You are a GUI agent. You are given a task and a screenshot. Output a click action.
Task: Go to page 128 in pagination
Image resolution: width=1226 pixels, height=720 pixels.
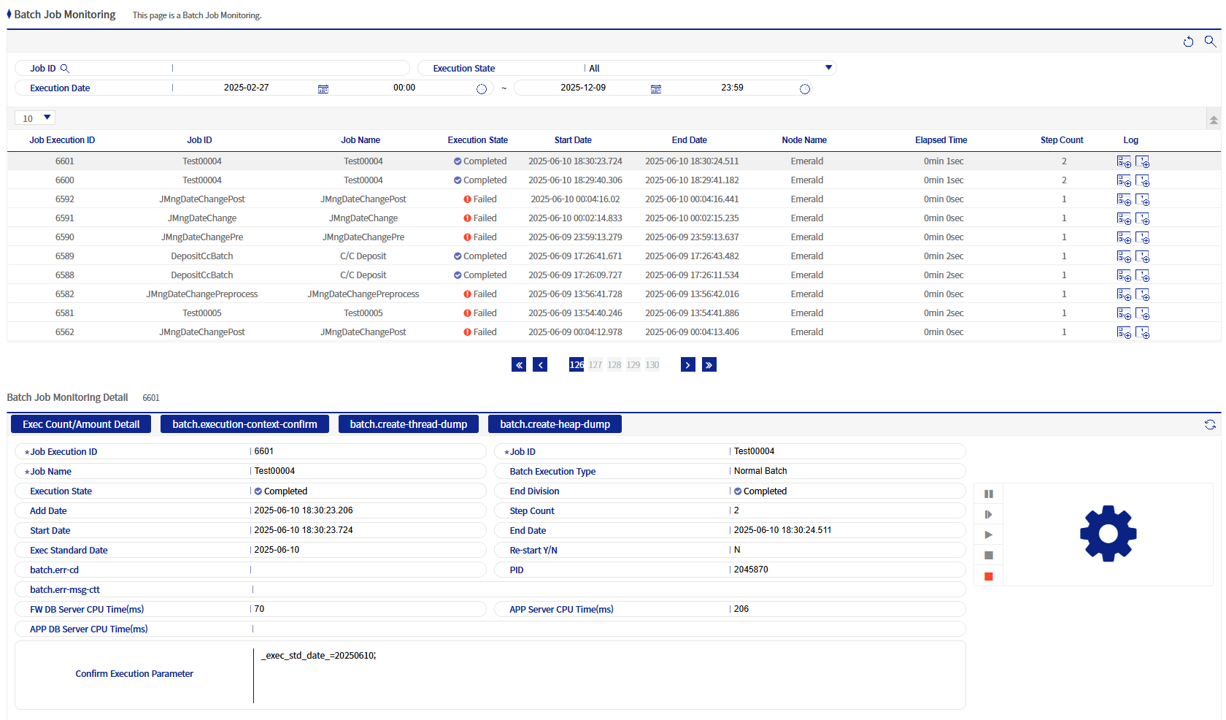pyautogui.click(x=614, y=365)
